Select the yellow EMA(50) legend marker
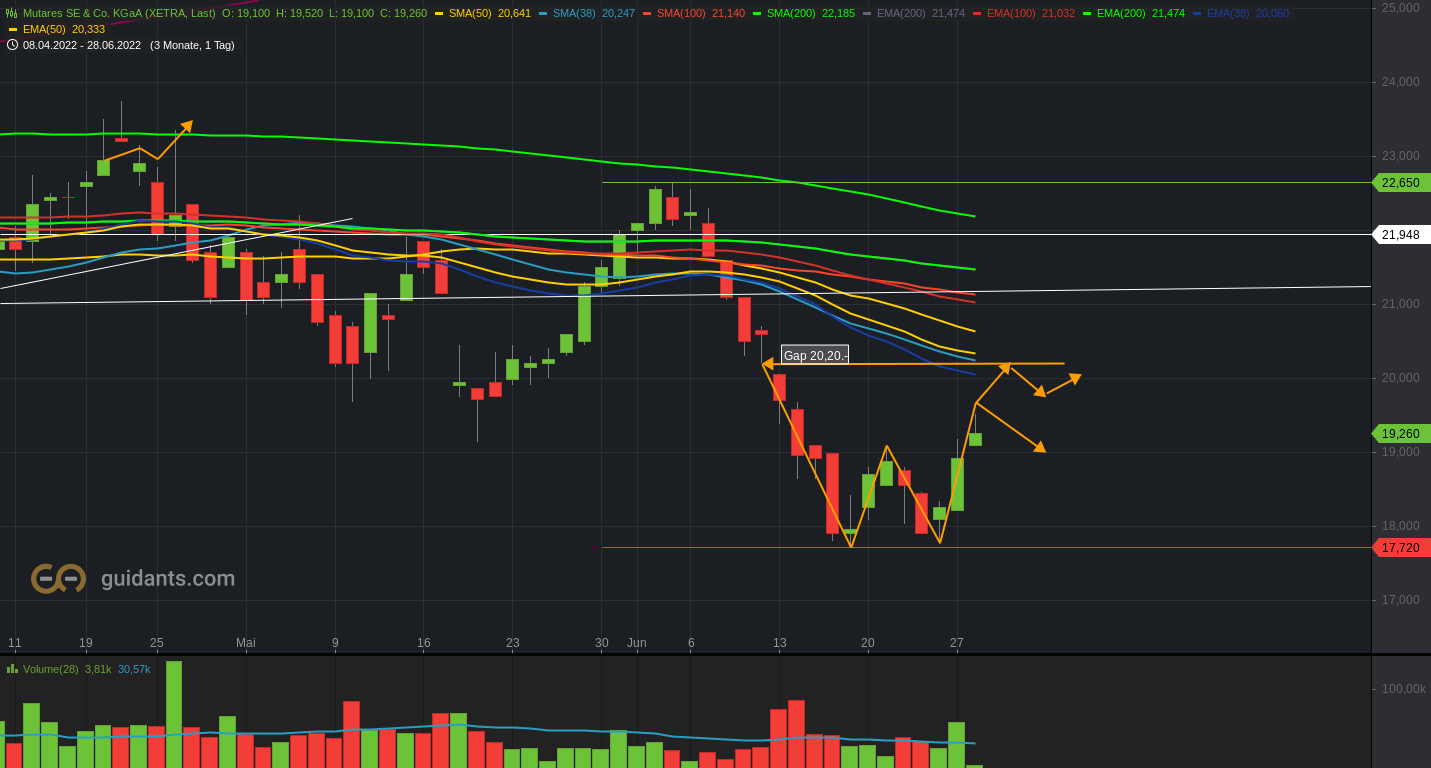 (x=11, y=30)
